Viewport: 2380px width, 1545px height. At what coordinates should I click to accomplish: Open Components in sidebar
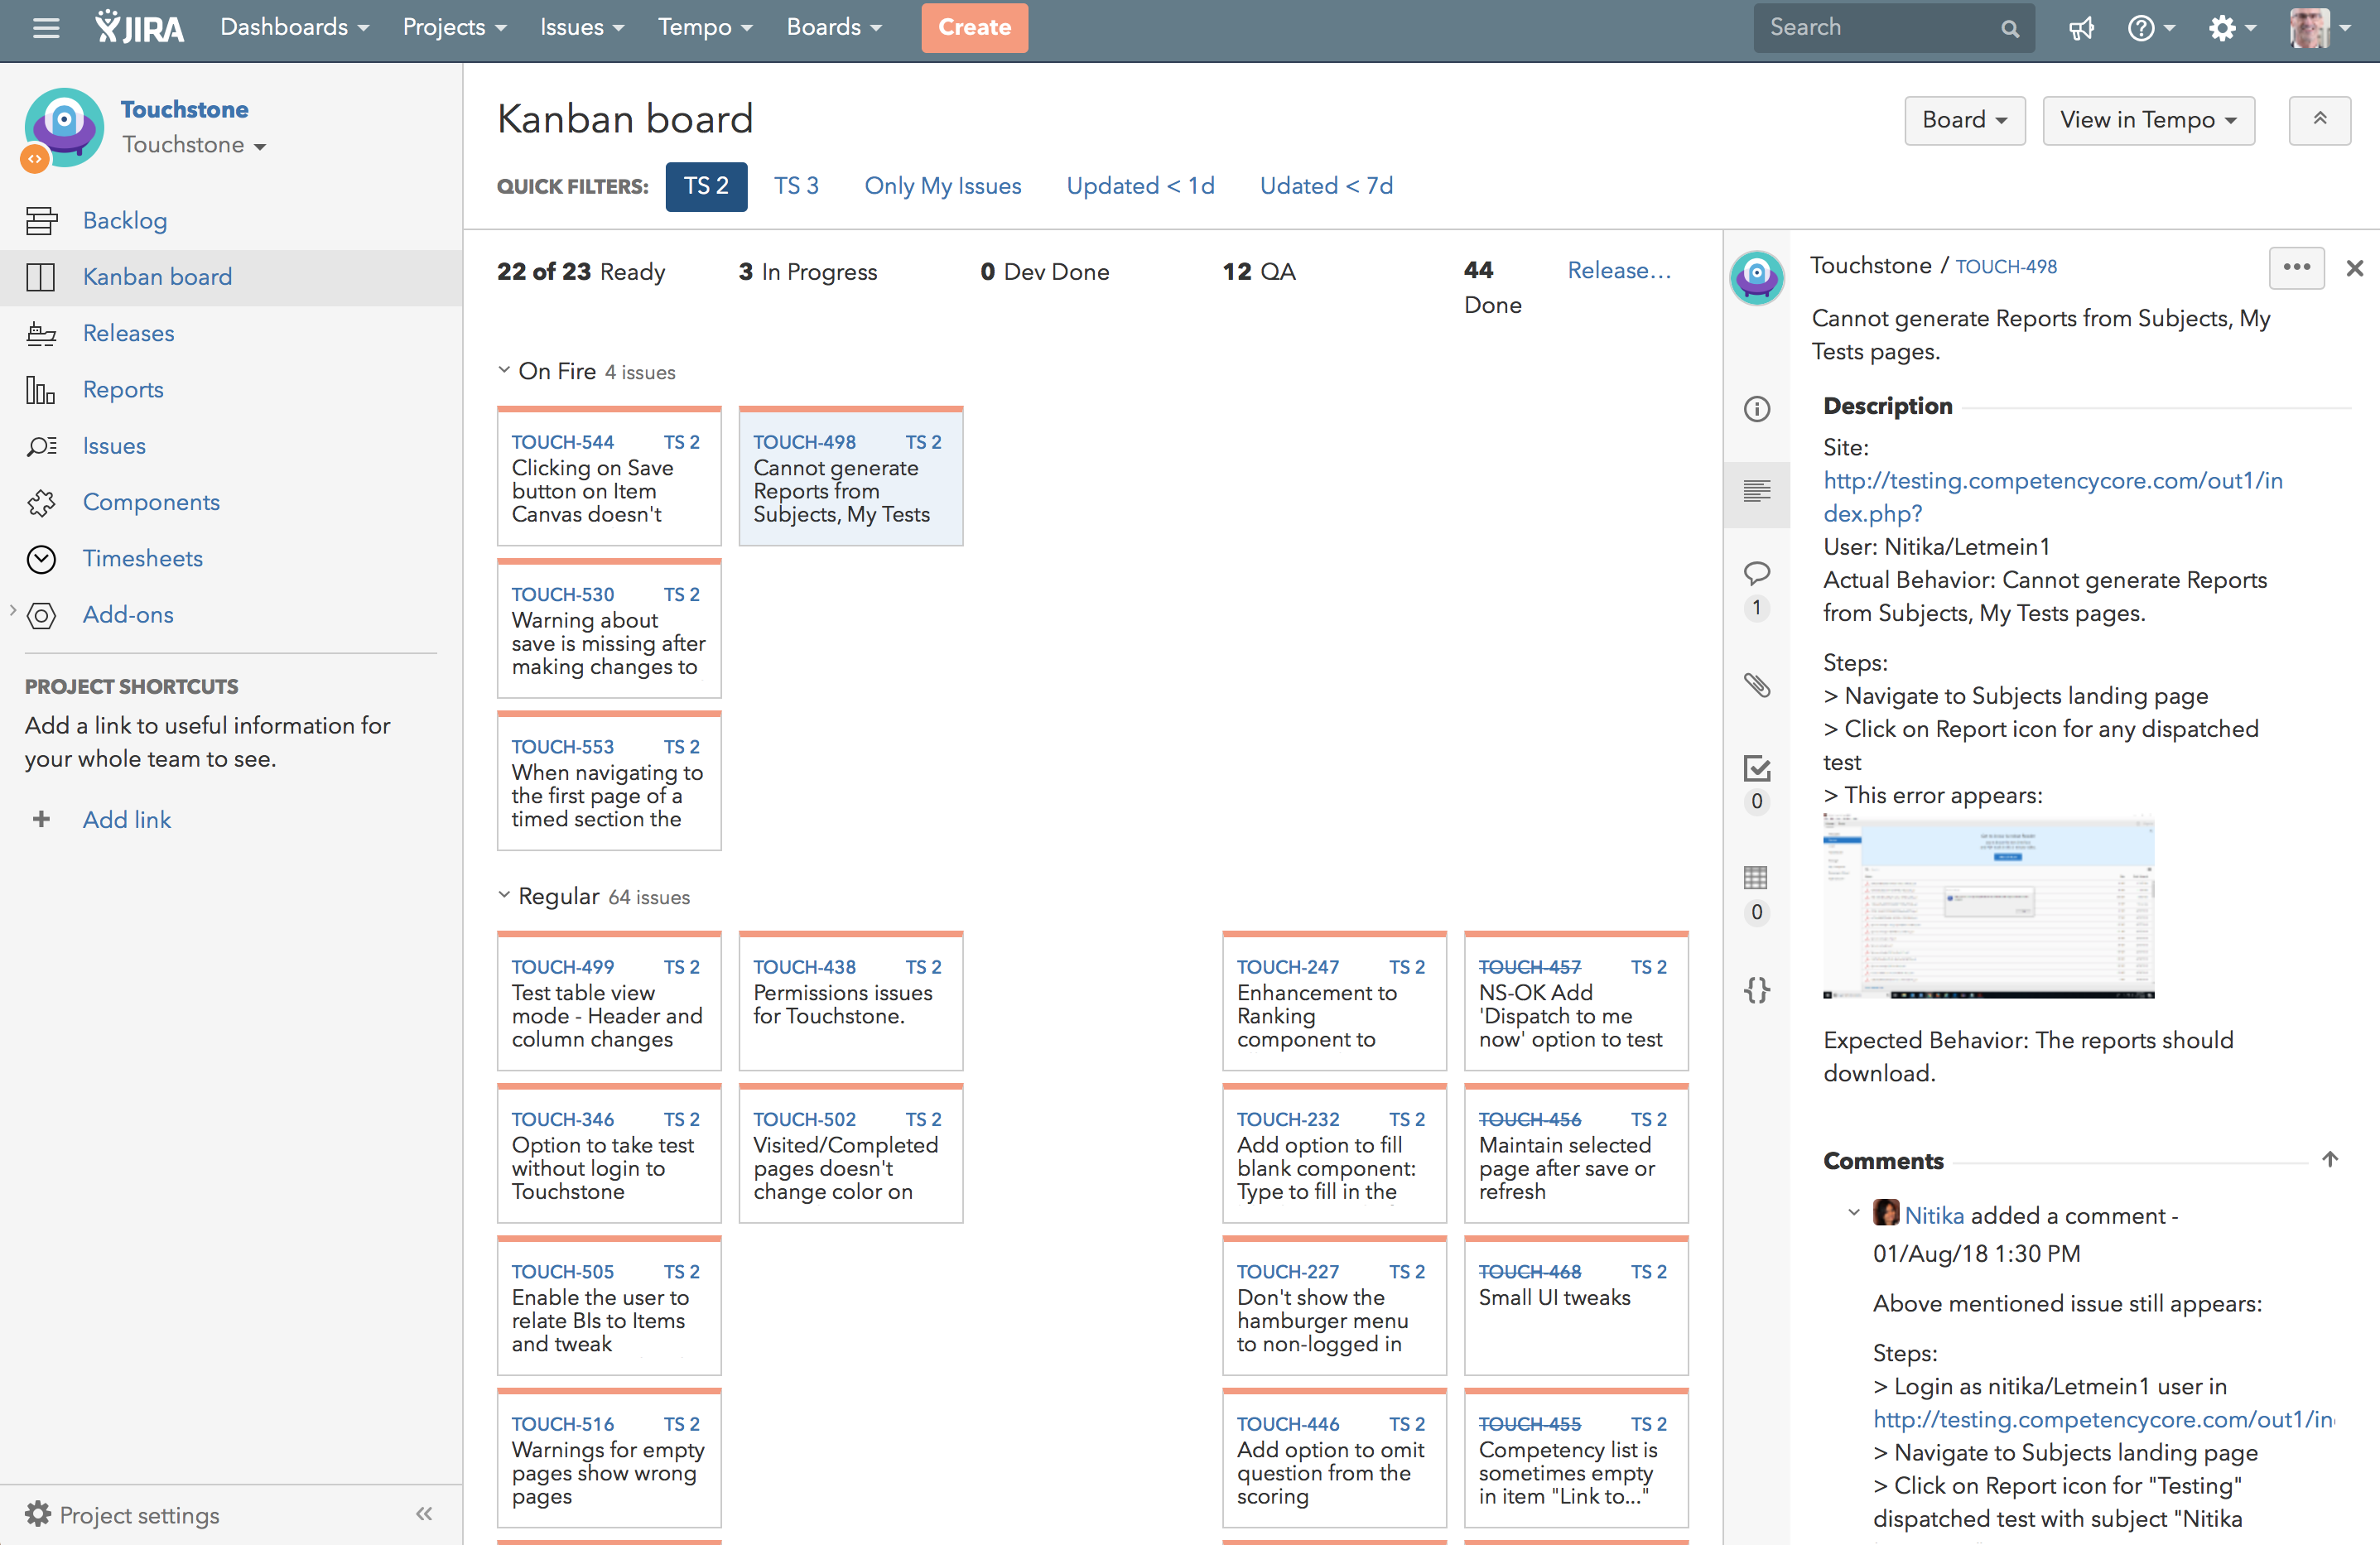coord(151,502)
